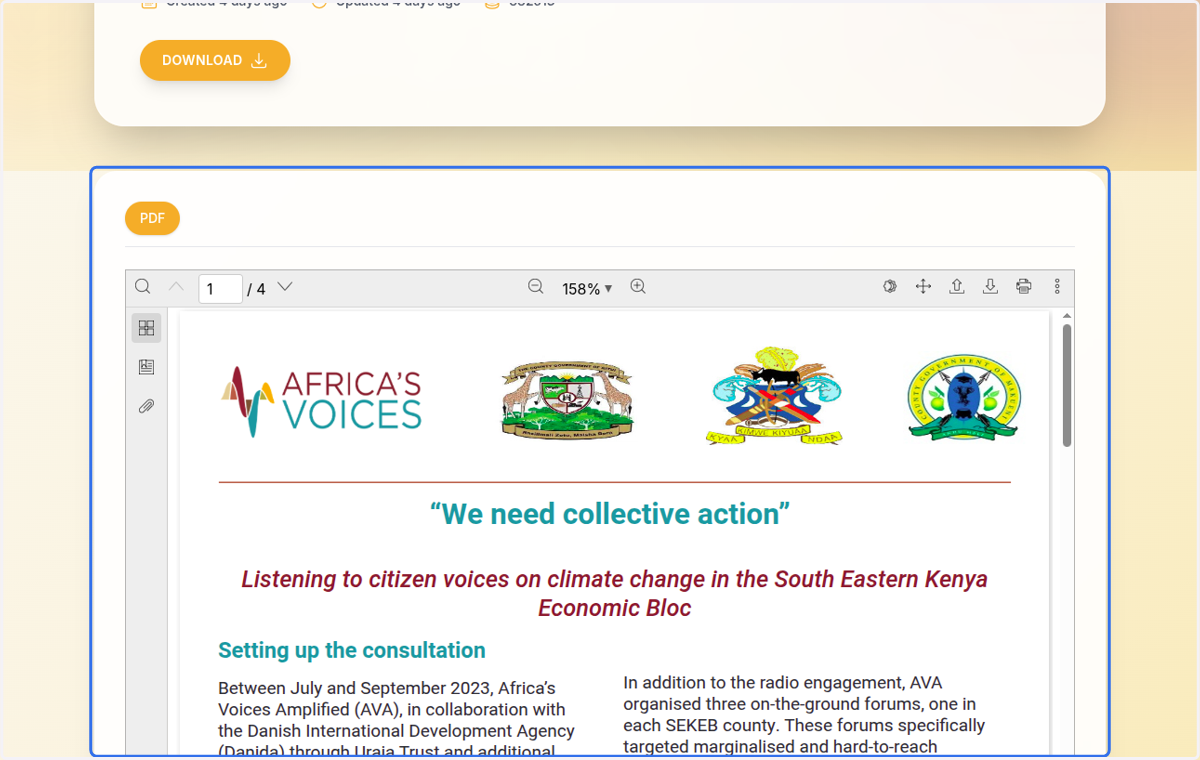The height and width of the screenshot is (760, 1200).
Task: Click the "We need collective action" title
Action: (x=610, y=514)
